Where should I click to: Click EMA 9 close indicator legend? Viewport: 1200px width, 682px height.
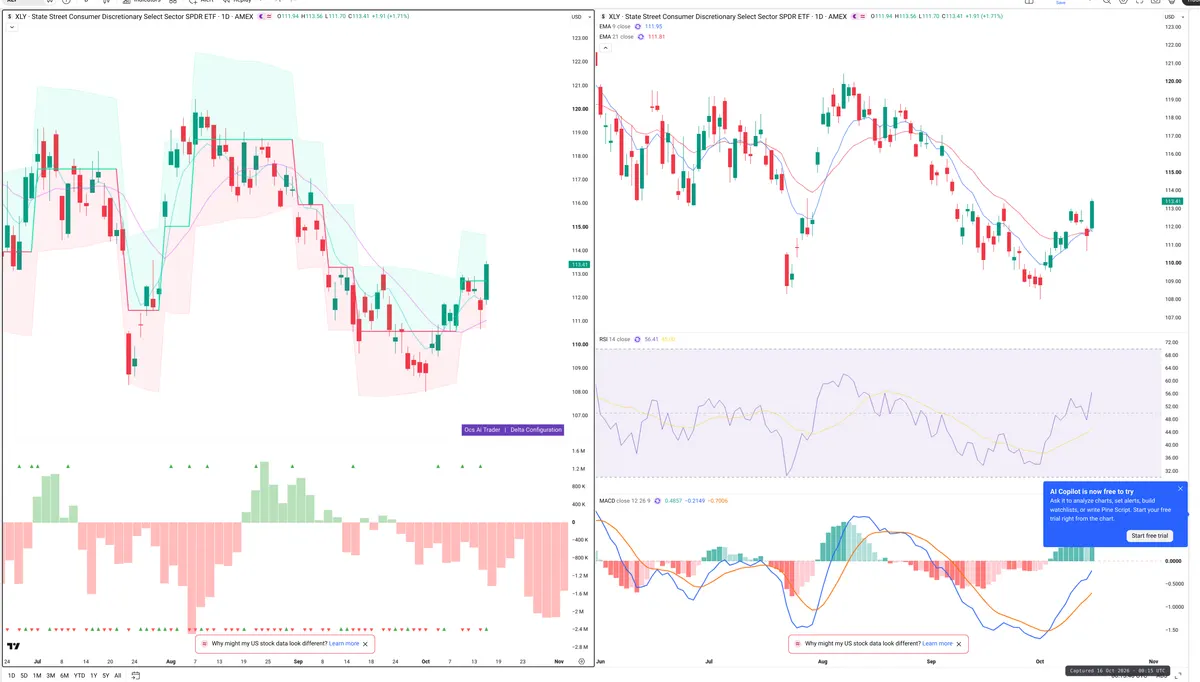click(615, 27)
